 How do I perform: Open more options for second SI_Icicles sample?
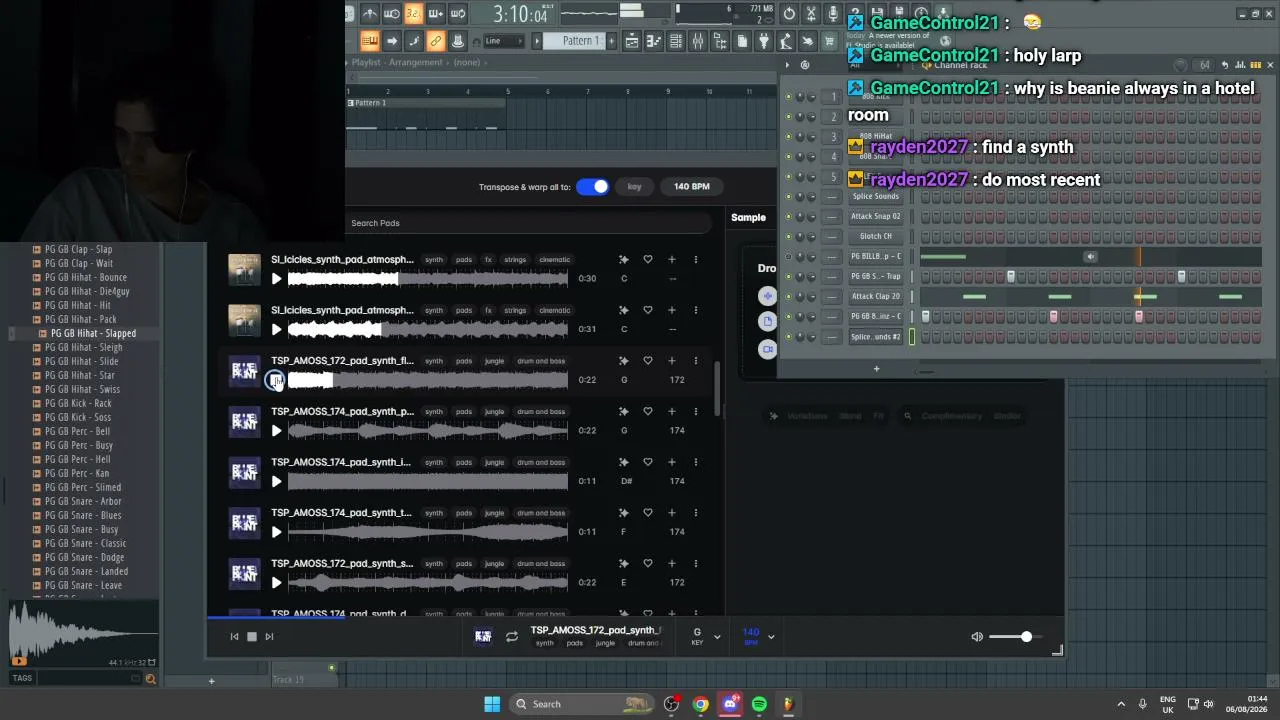tap(696, 310)
